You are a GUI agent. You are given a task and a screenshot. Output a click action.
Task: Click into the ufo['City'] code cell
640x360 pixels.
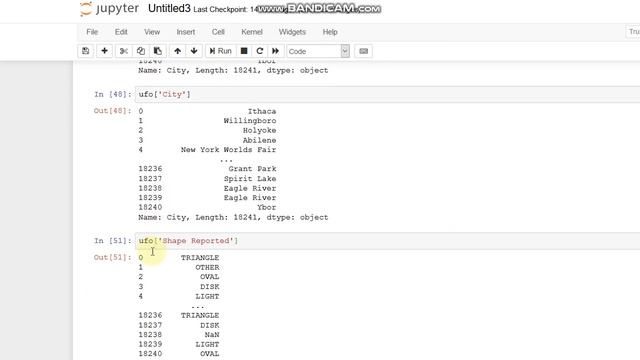[x=388, y=94]
